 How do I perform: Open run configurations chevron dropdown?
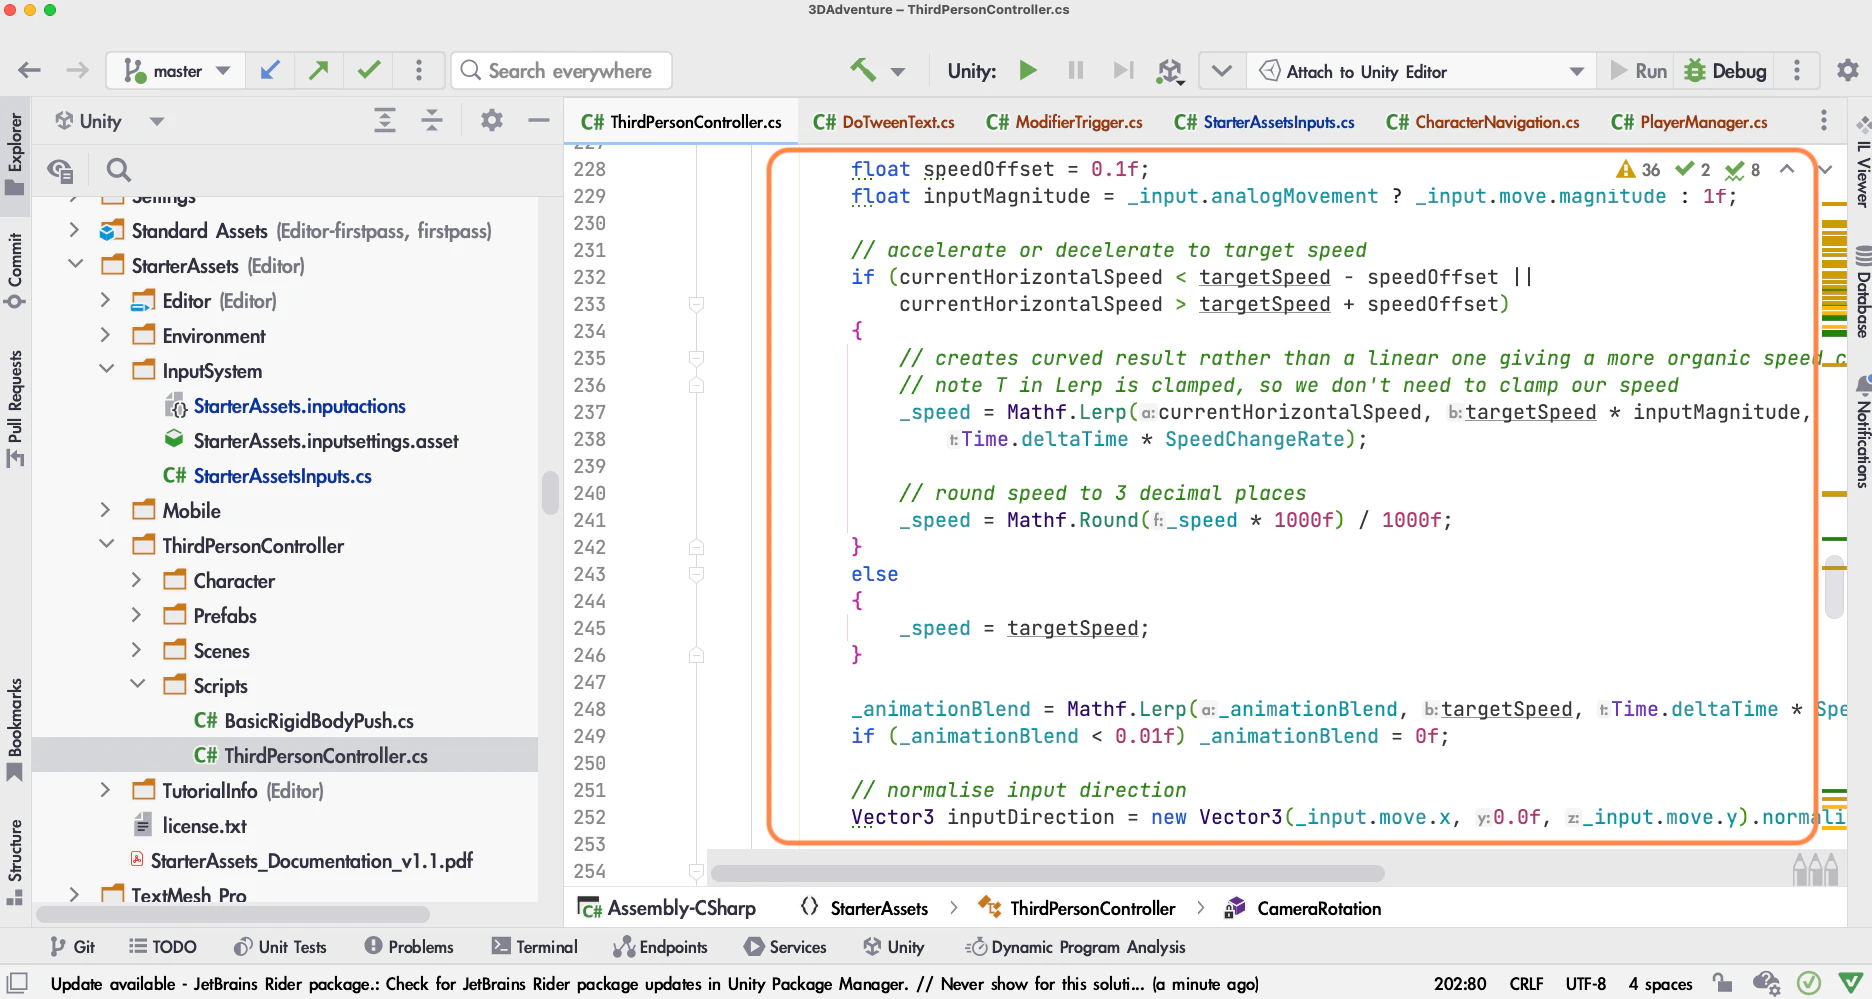pyautogui.click(x=1221, y=71)
